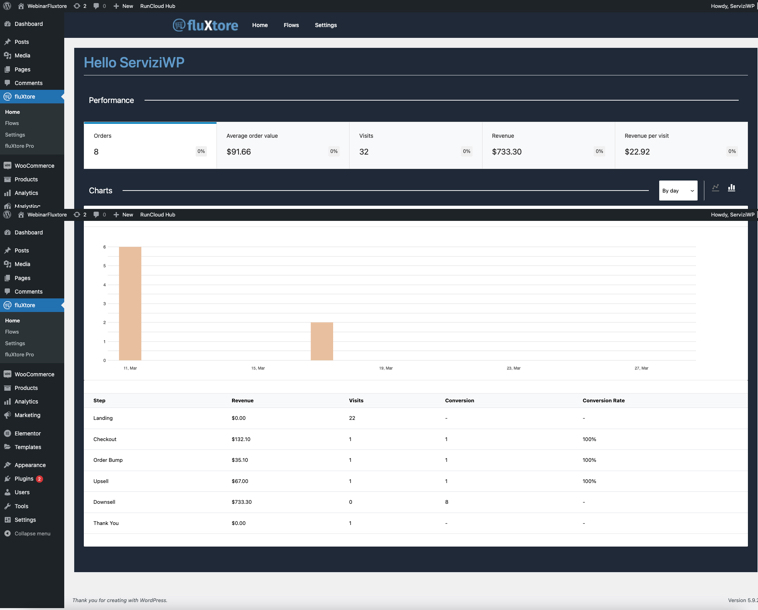Viewport: 758px width, 610px height.
Task: Select Home in the fluXtore top navigation
Action: 260,25
